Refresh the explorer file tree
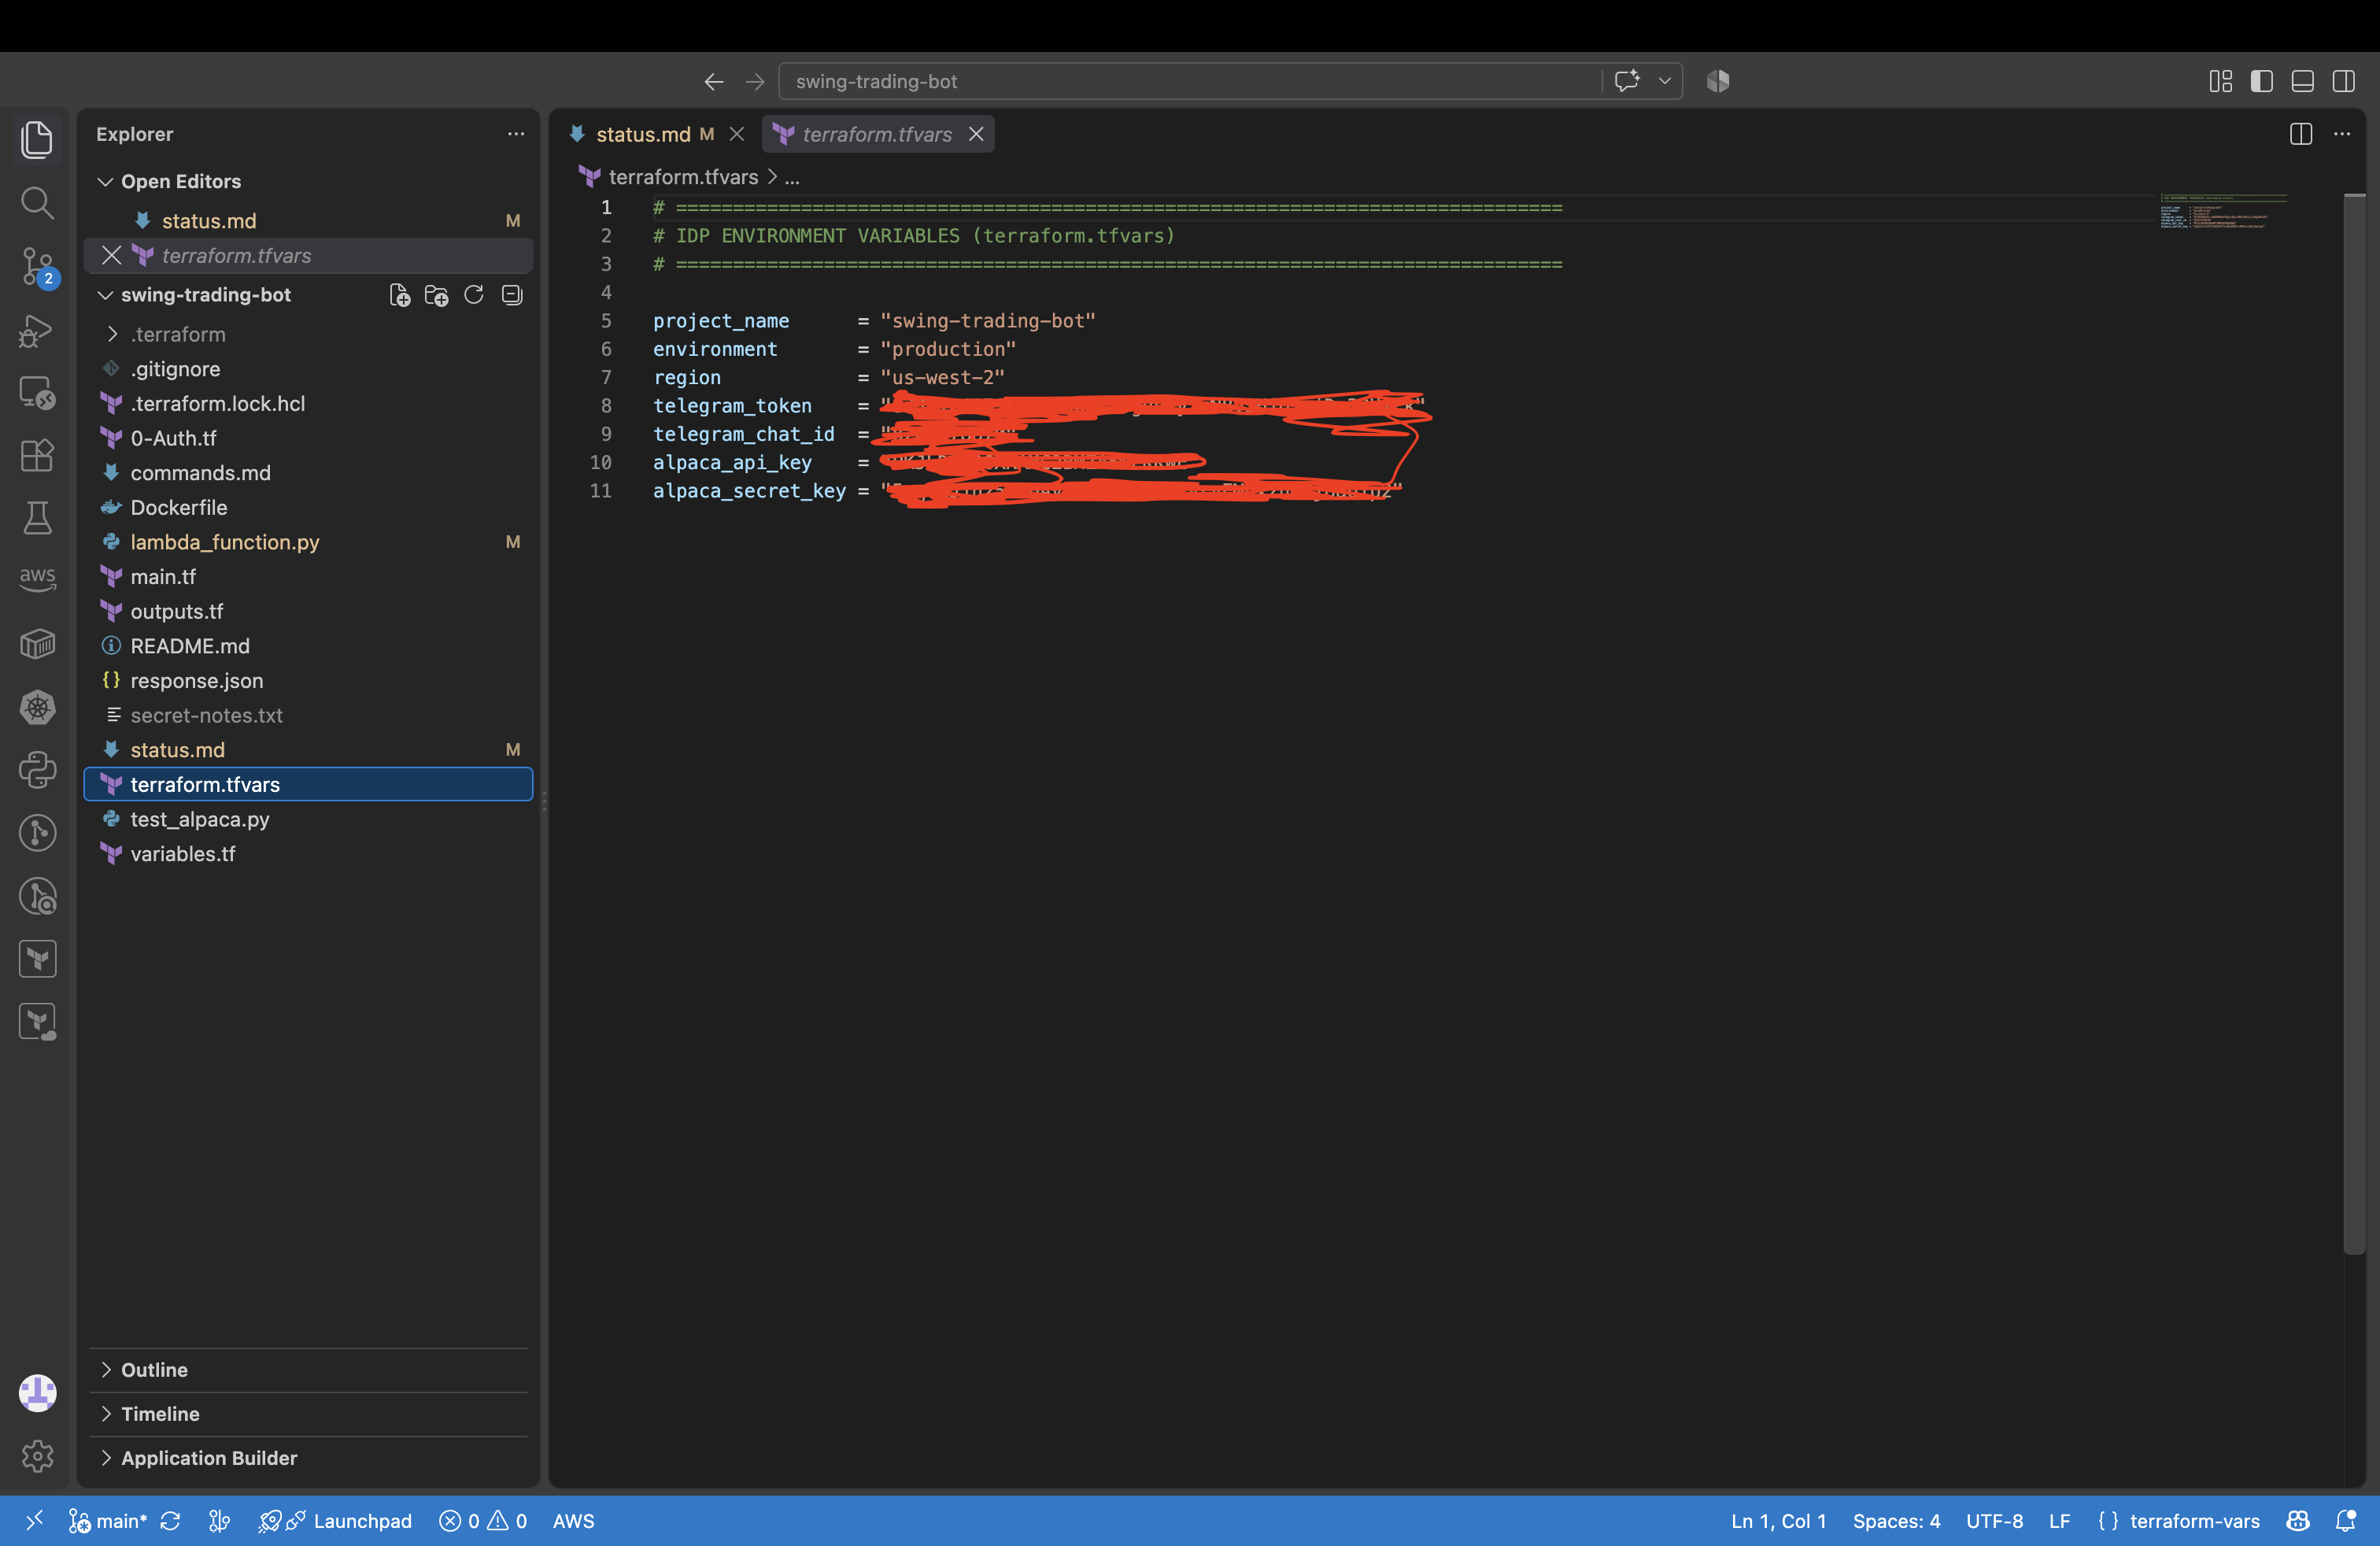Image resolution: width=2380 pixels, height=1546 pixels. [x=474, y=295]
